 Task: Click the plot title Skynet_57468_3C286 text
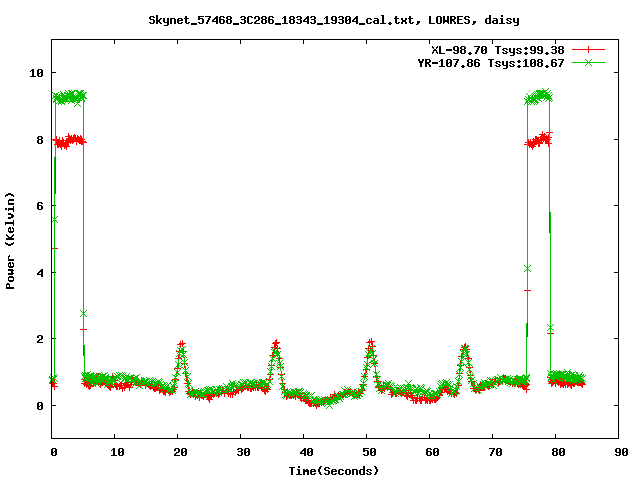pyautogui.click(x=333, y=20)
